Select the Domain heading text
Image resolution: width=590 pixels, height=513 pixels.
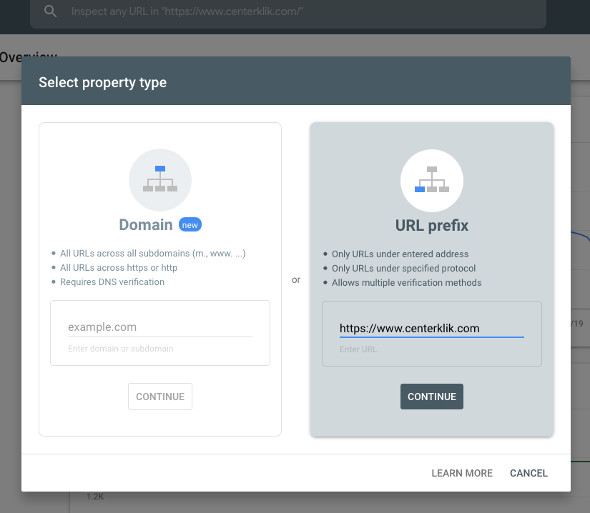146,225
